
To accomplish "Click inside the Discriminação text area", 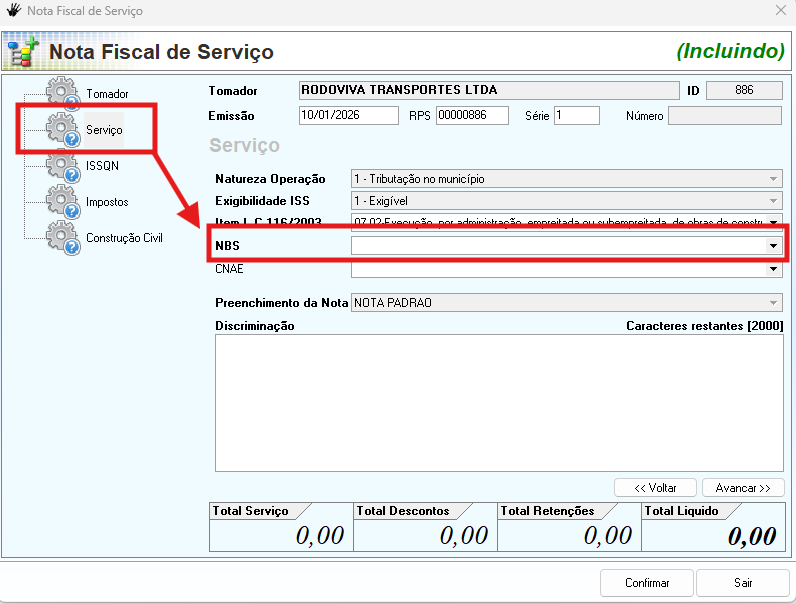I will pyautogui.click(x=499, y=402).
